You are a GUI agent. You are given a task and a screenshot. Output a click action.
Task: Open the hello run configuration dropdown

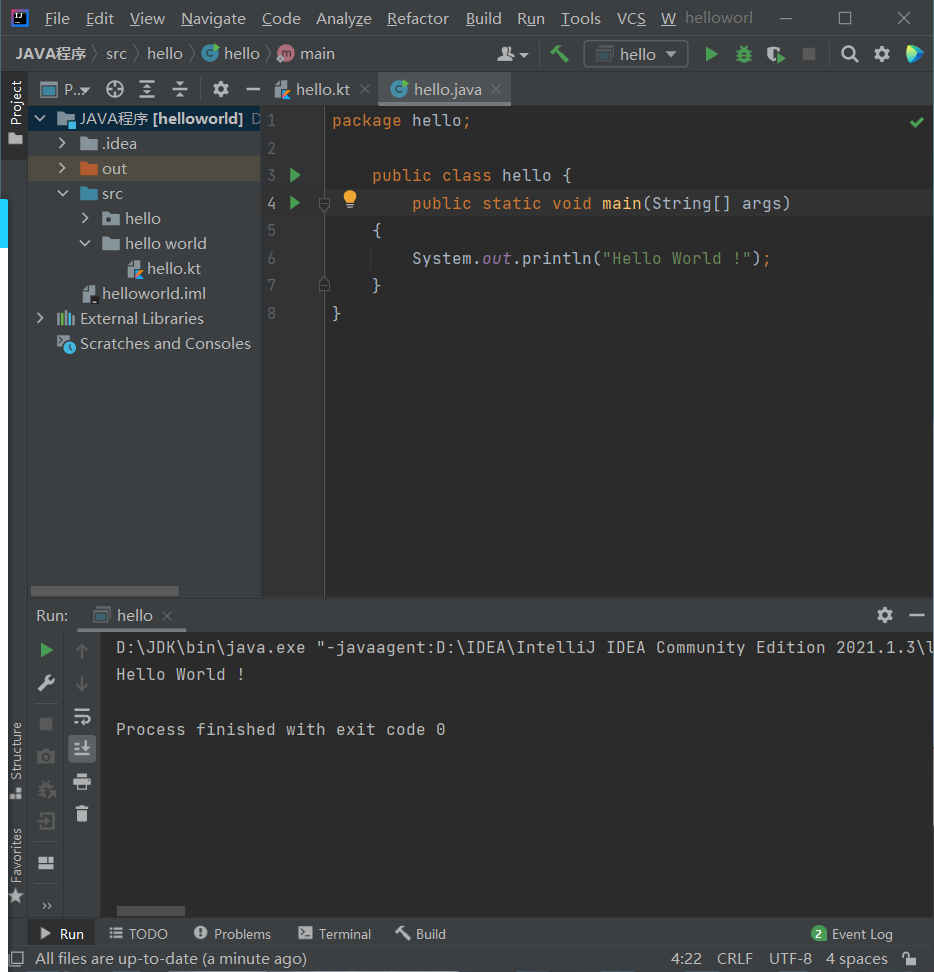pyautogui.click(x=636, y=55)
